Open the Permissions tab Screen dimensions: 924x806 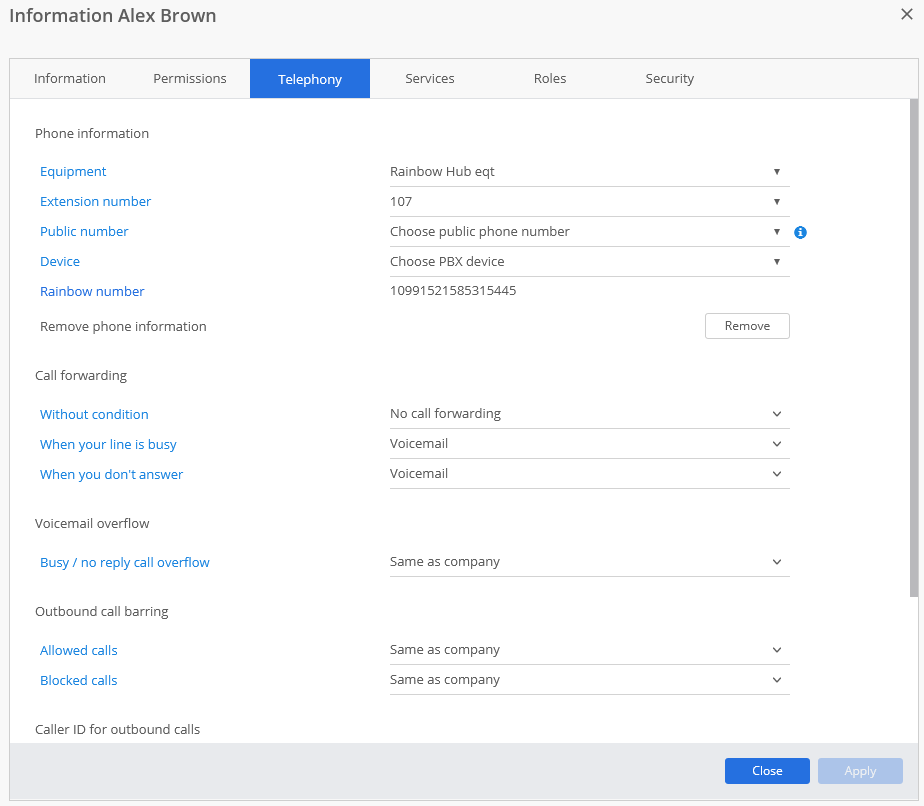(190, 78)
